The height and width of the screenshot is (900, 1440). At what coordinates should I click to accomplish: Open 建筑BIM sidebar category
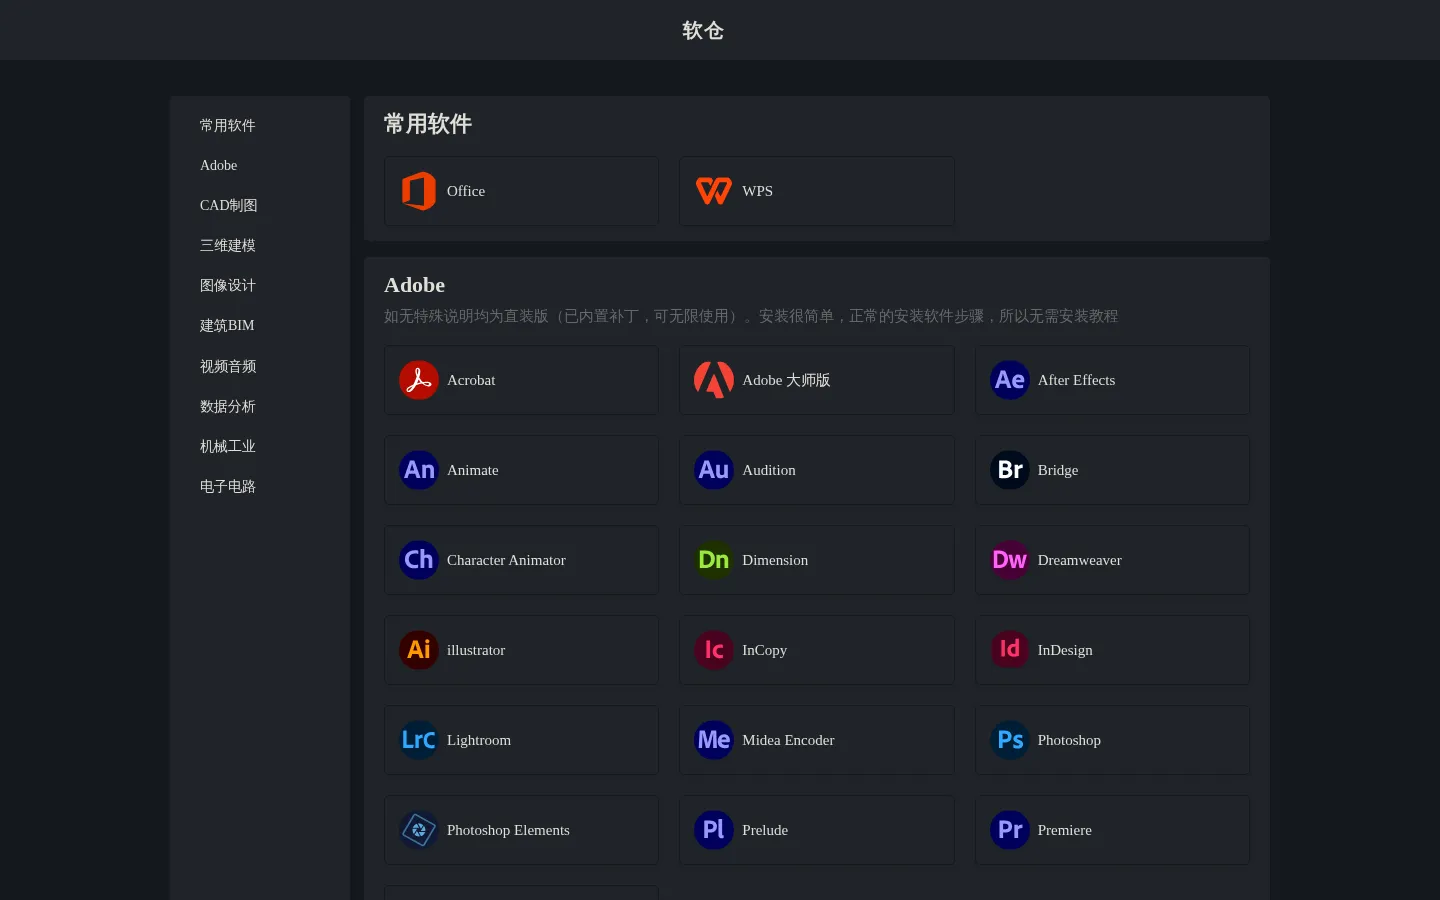(227, 325)
